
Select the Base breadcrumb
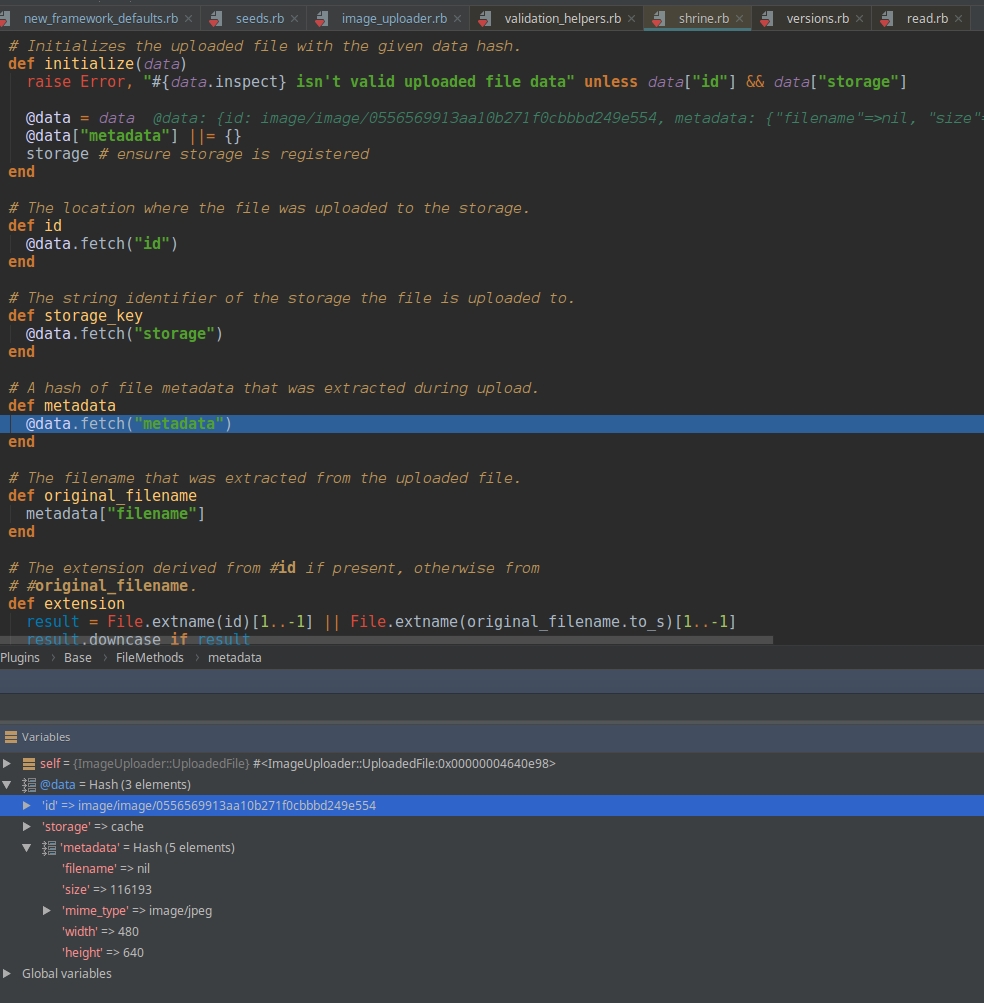[x=77, y=658]
